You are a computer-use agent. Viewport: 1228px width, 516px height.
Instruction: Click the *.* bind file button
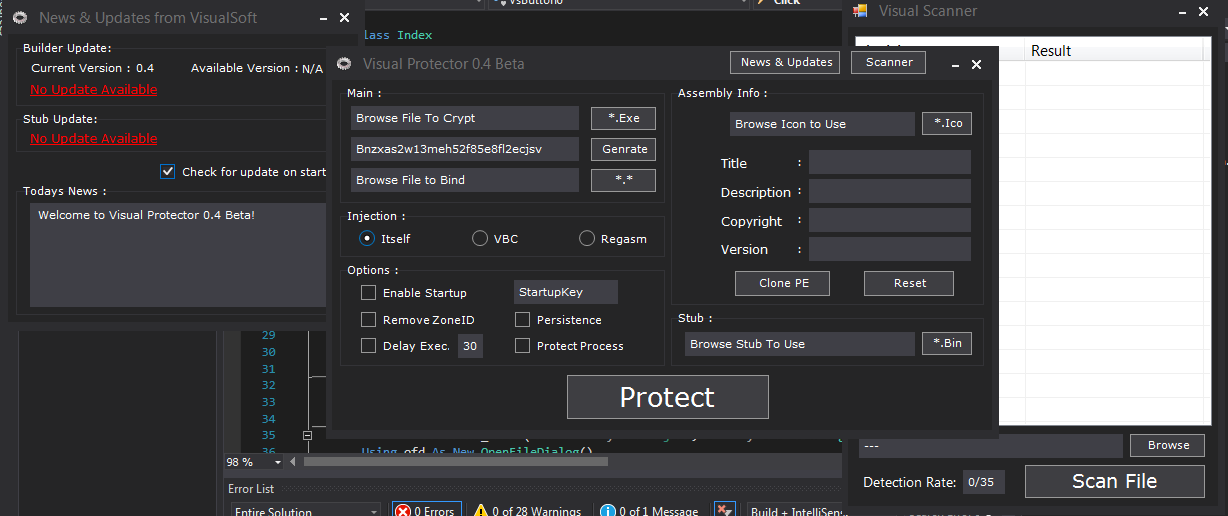(x=623, y=180)
